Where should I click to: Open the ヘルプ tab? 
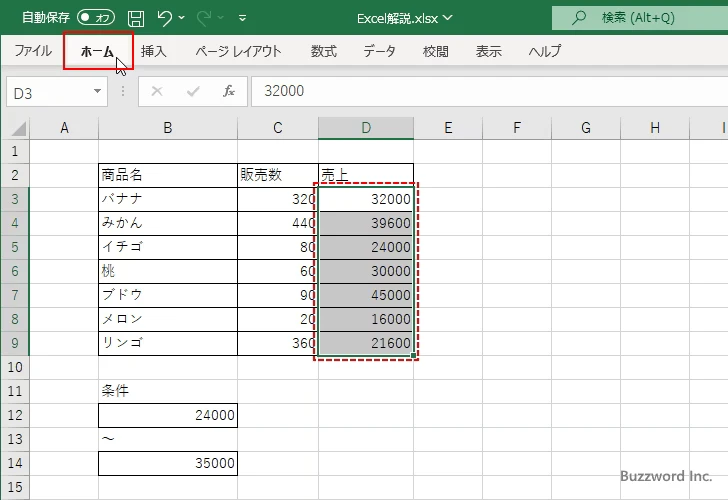[545, 51]
